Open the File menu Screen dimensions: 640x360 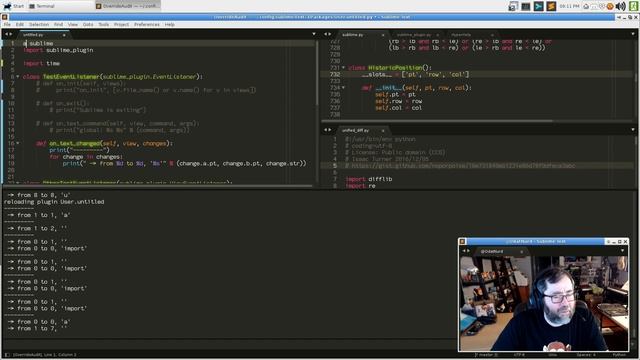(x=7, y=24)
